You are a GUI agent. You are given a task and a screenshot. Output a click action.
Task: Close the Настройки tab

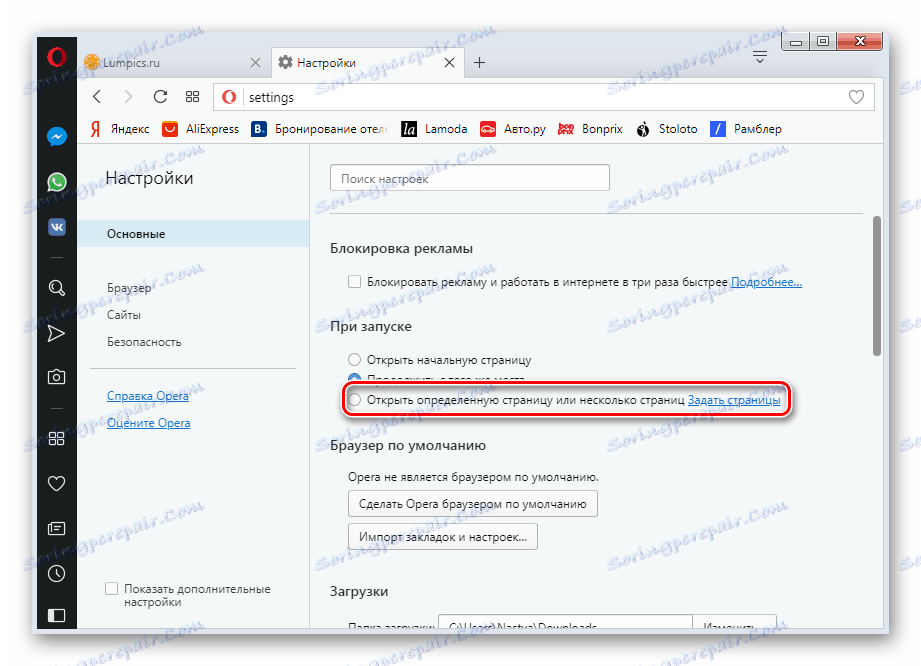pyautogui.click(x=449, y=62)
